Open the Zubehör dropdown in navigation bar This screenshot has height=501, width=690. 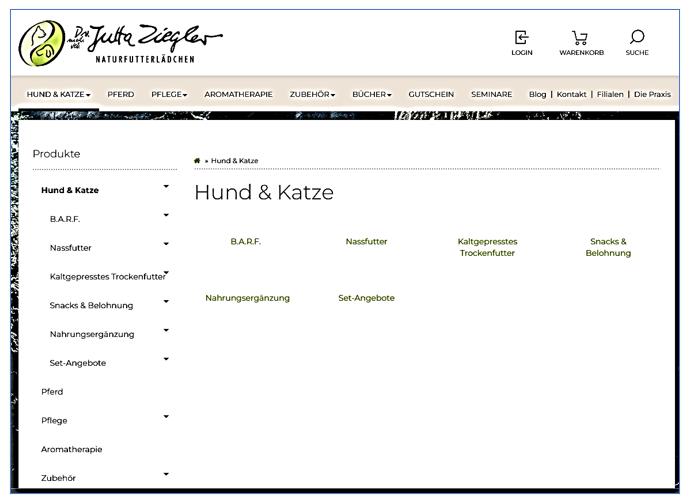point(313,94)
